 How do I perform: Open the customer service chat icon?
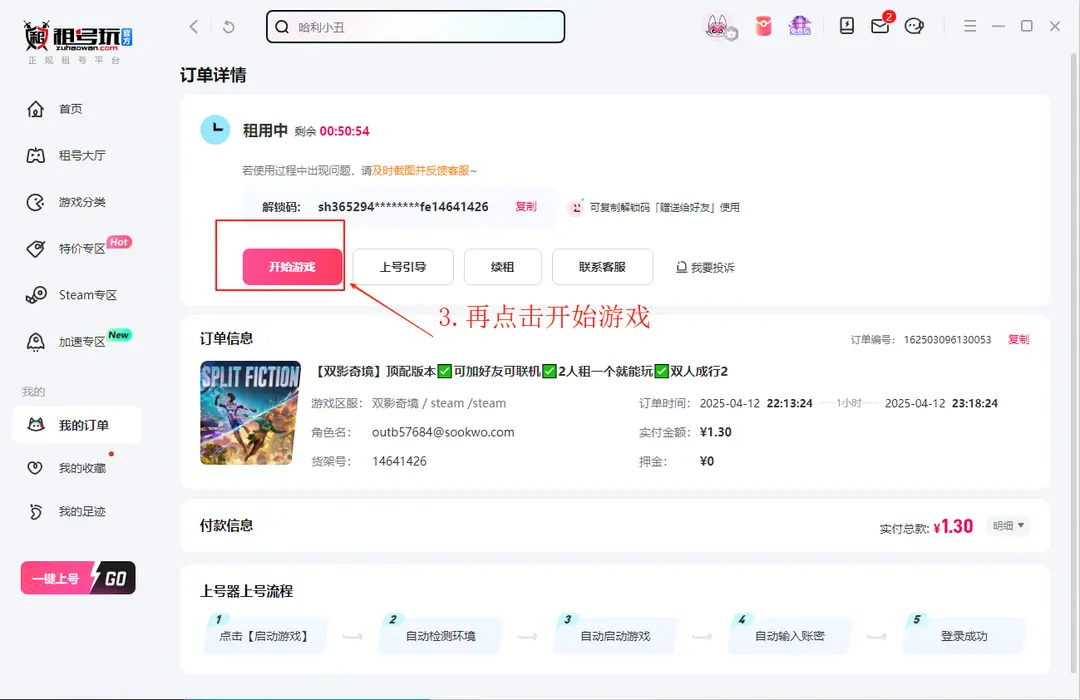coord(914,26)
